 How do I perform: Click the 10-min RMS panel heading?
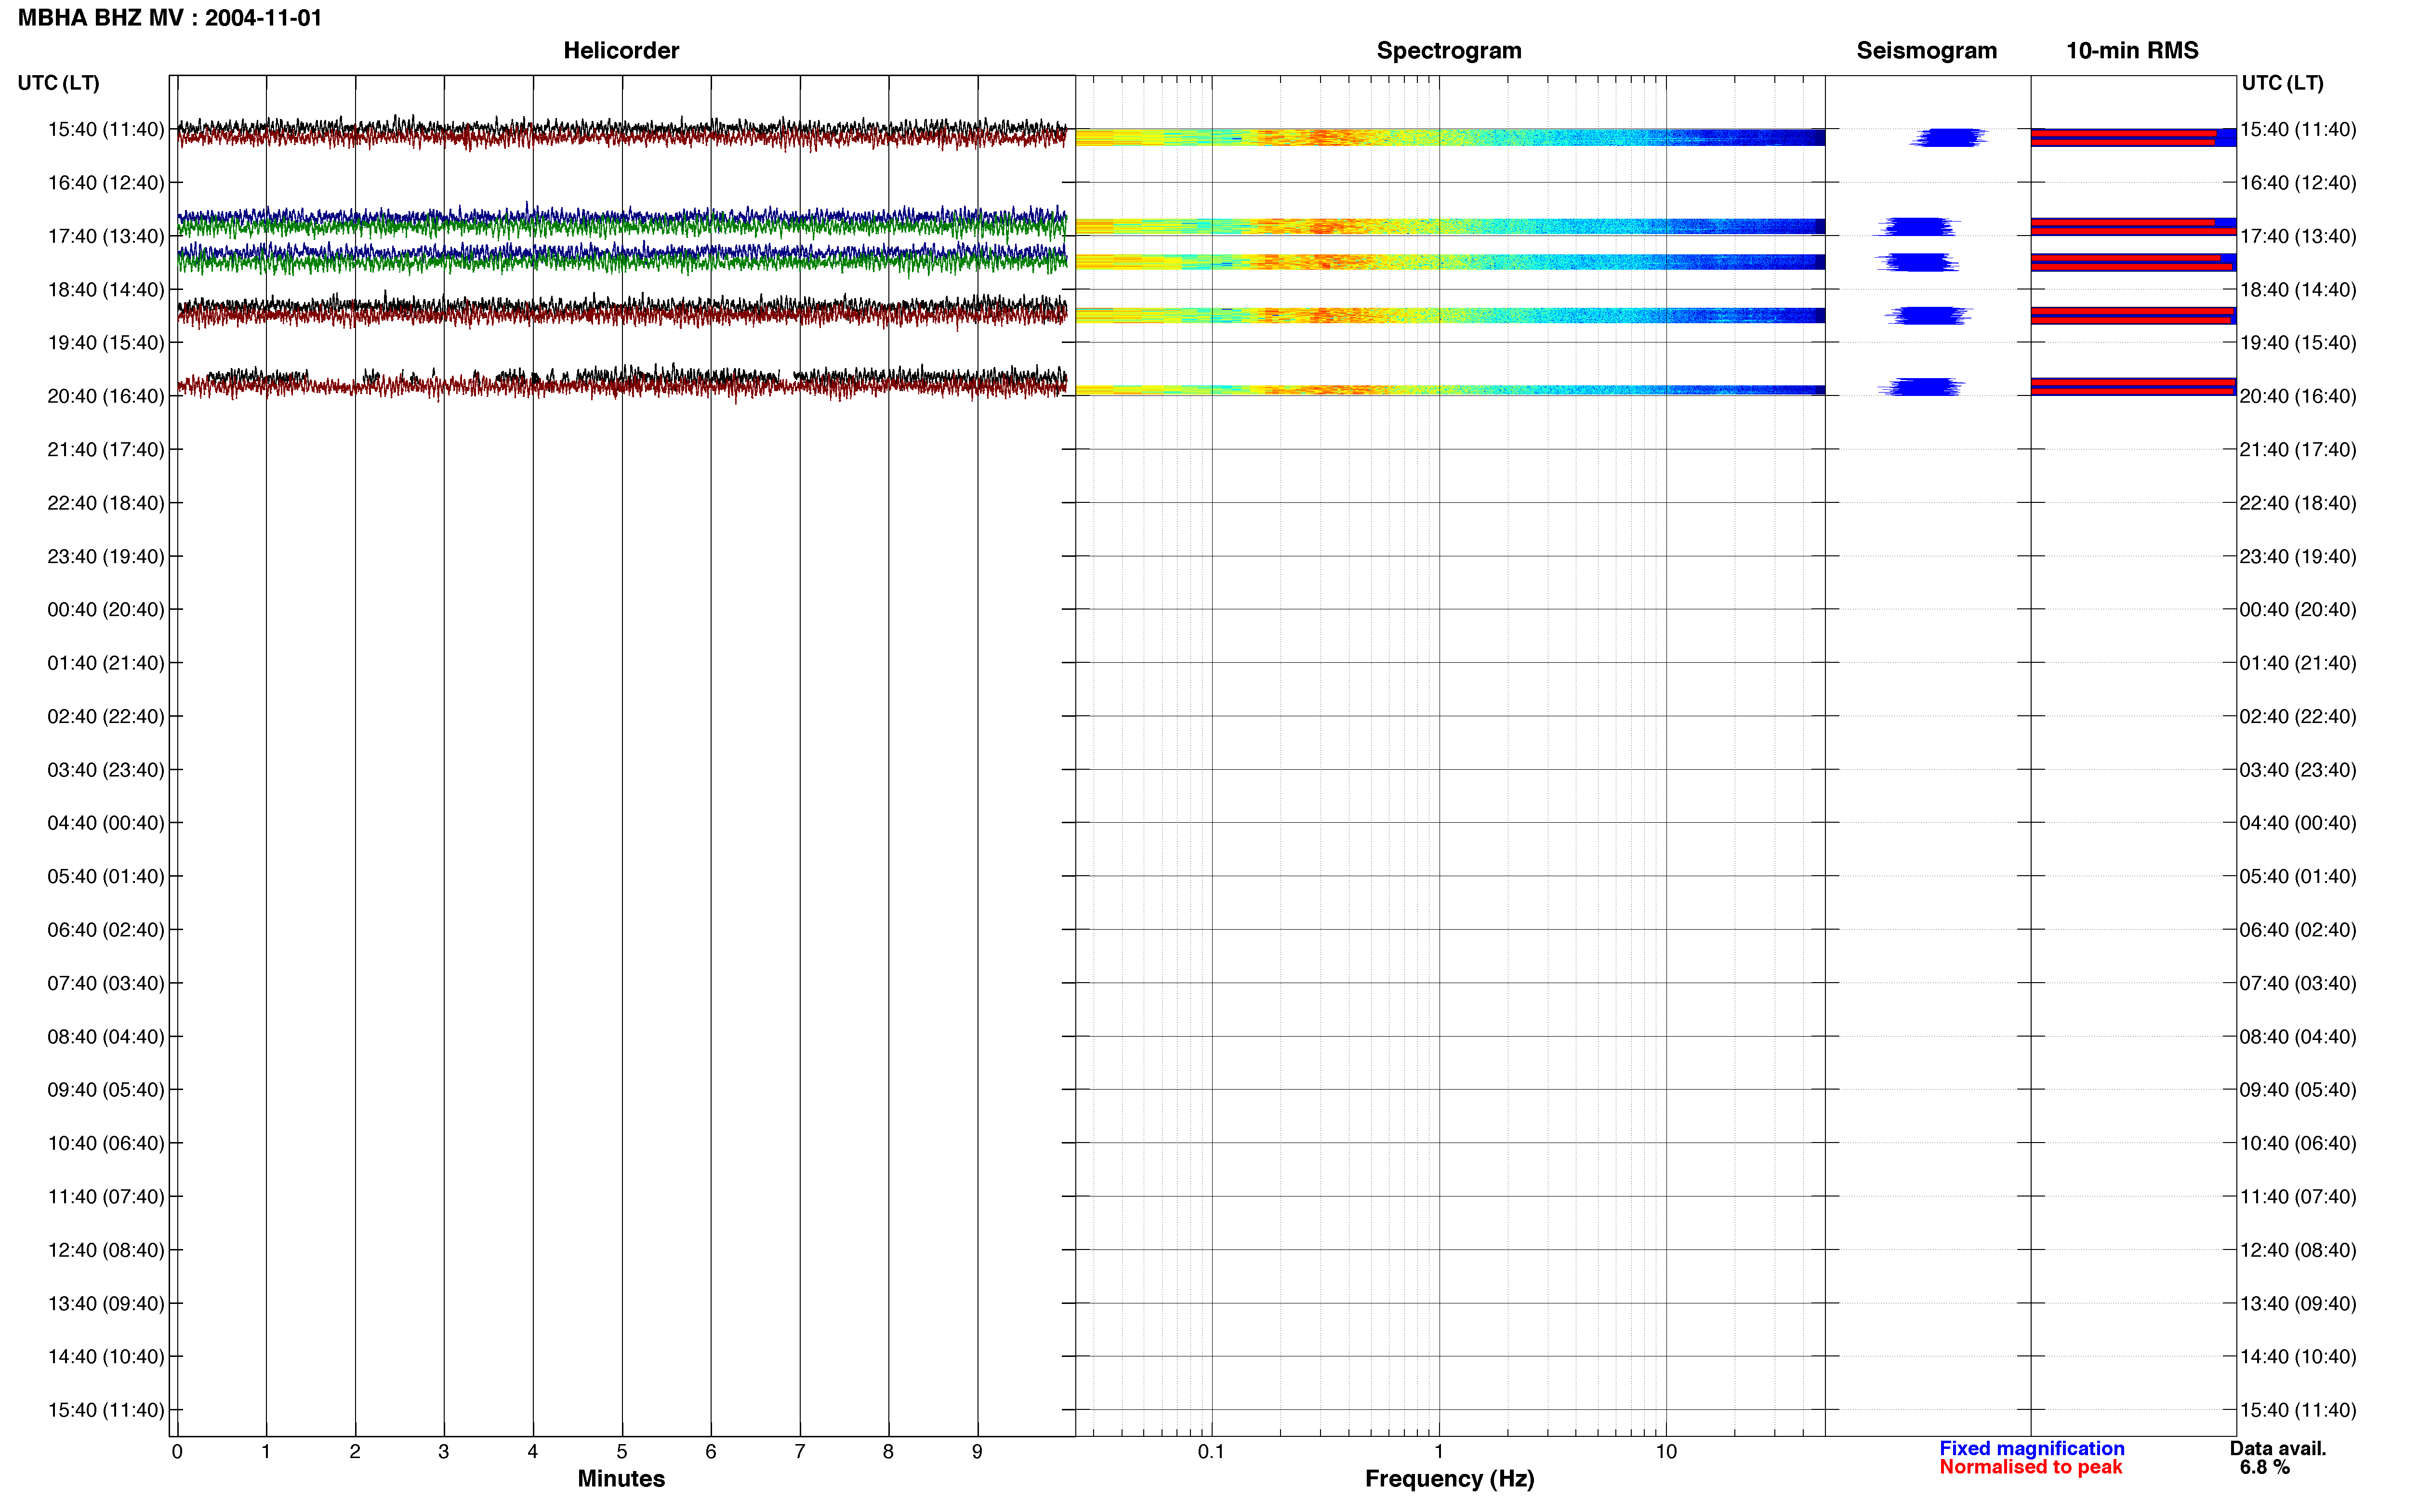2132,50
